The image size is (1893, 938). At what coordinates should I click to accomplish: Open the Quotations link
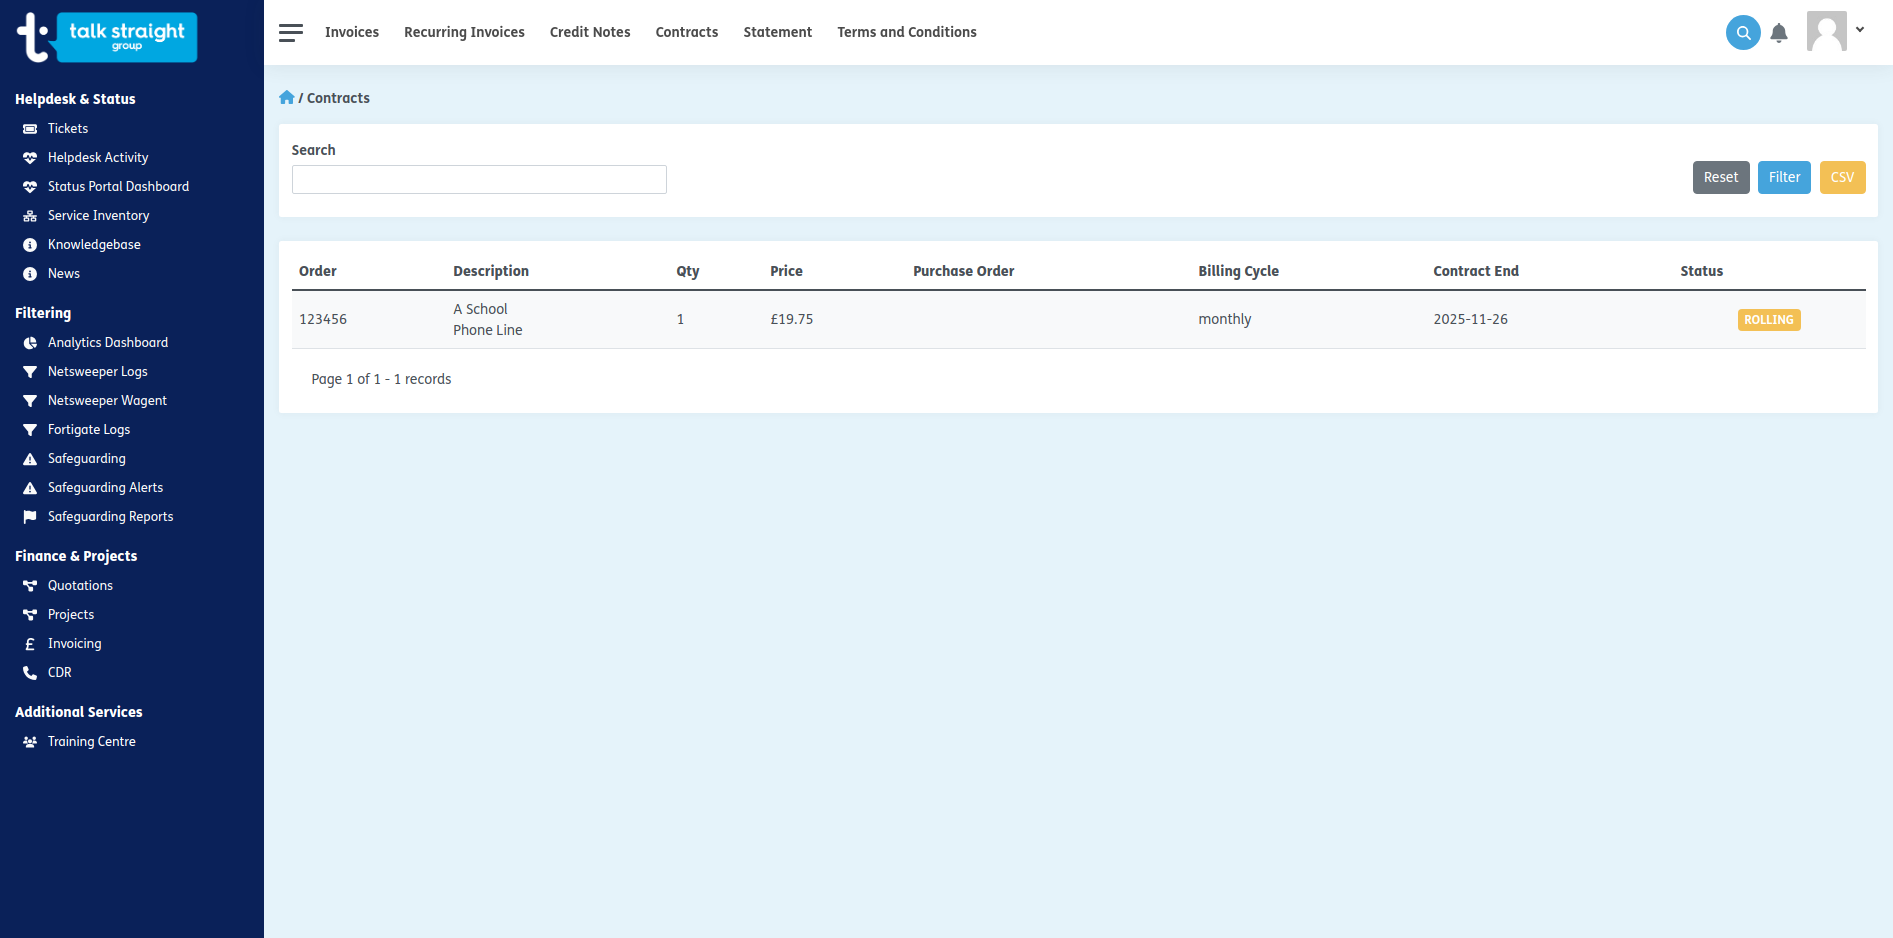click(x=80, y=586)
